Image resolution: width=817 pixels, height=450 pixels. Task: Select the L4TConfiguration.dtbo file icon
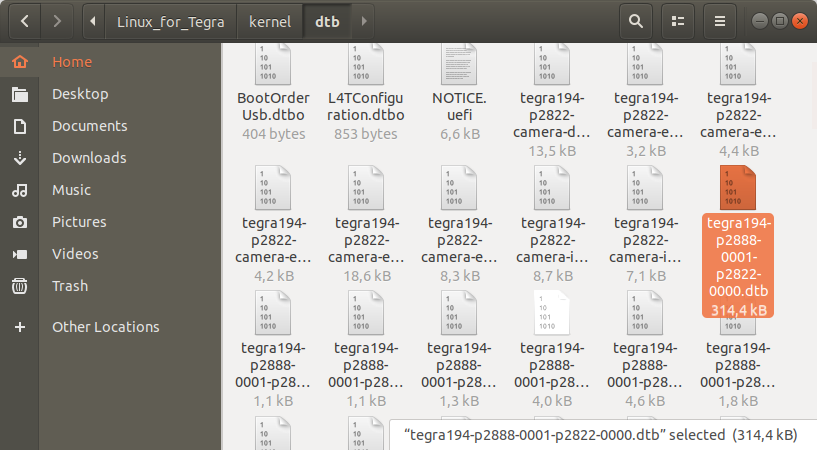coord(366,64)
